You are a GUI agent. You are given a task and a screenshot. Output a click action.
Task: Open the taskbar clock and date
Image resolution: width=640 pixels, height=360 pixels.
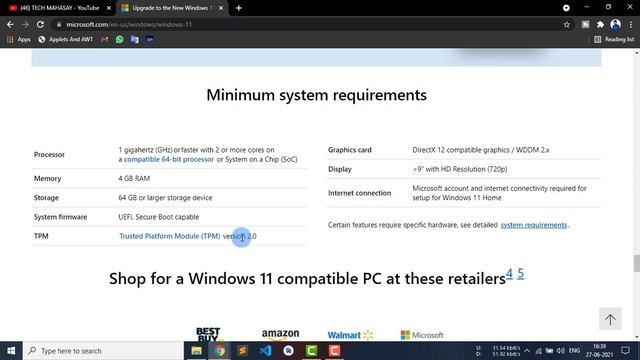pos(599,351)
